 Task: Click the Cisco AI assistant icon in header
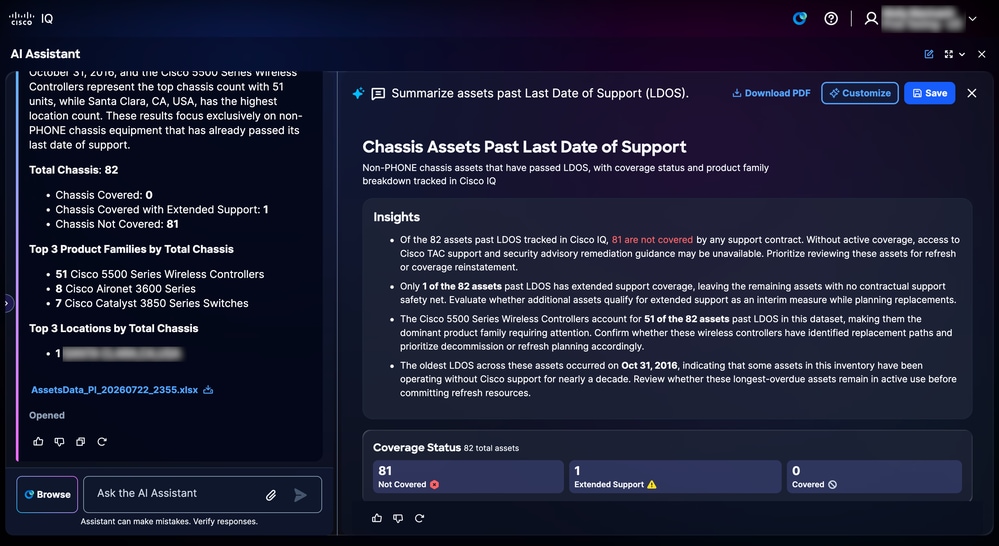click(800, 18)
